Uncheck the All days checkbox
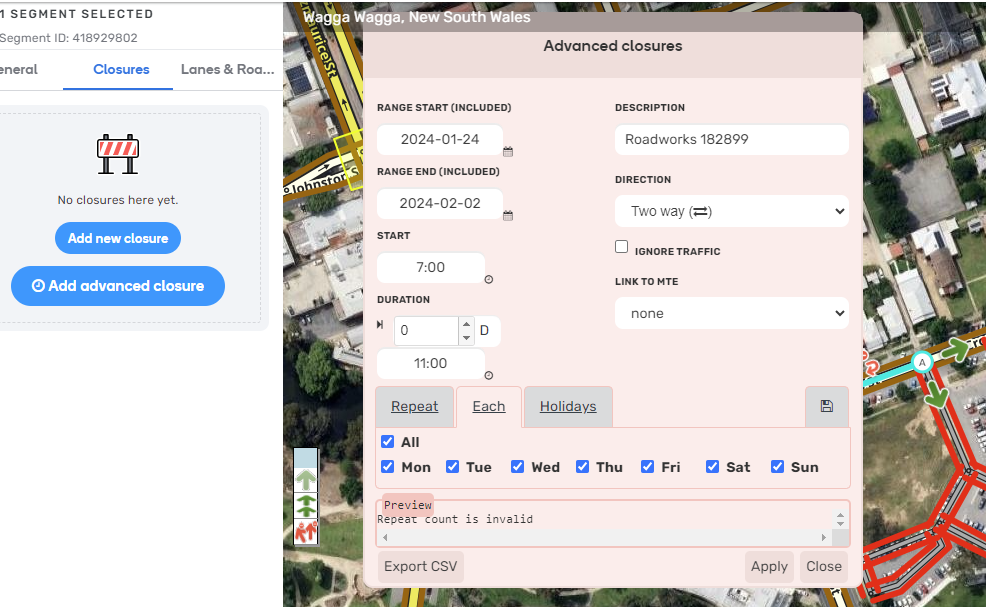Viewport: 986px width, 607px height. (388, 442)
